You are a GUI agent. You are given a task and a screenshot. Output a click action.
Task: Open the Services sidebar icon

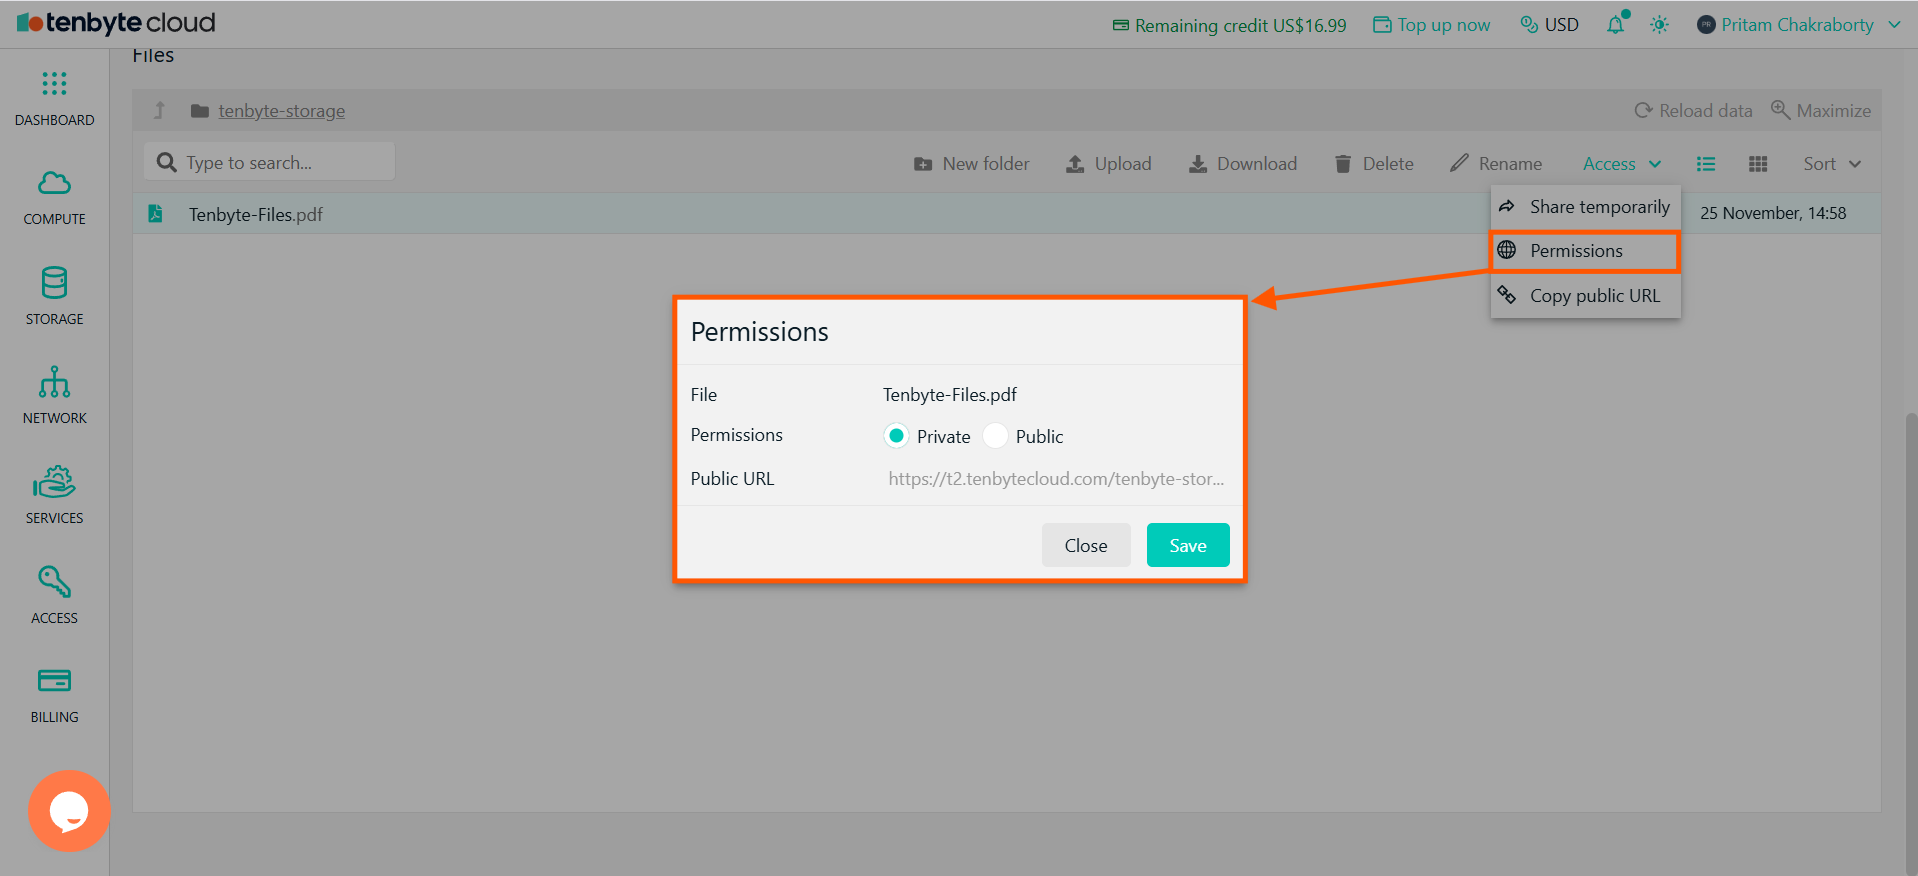(x=54, y=482)
